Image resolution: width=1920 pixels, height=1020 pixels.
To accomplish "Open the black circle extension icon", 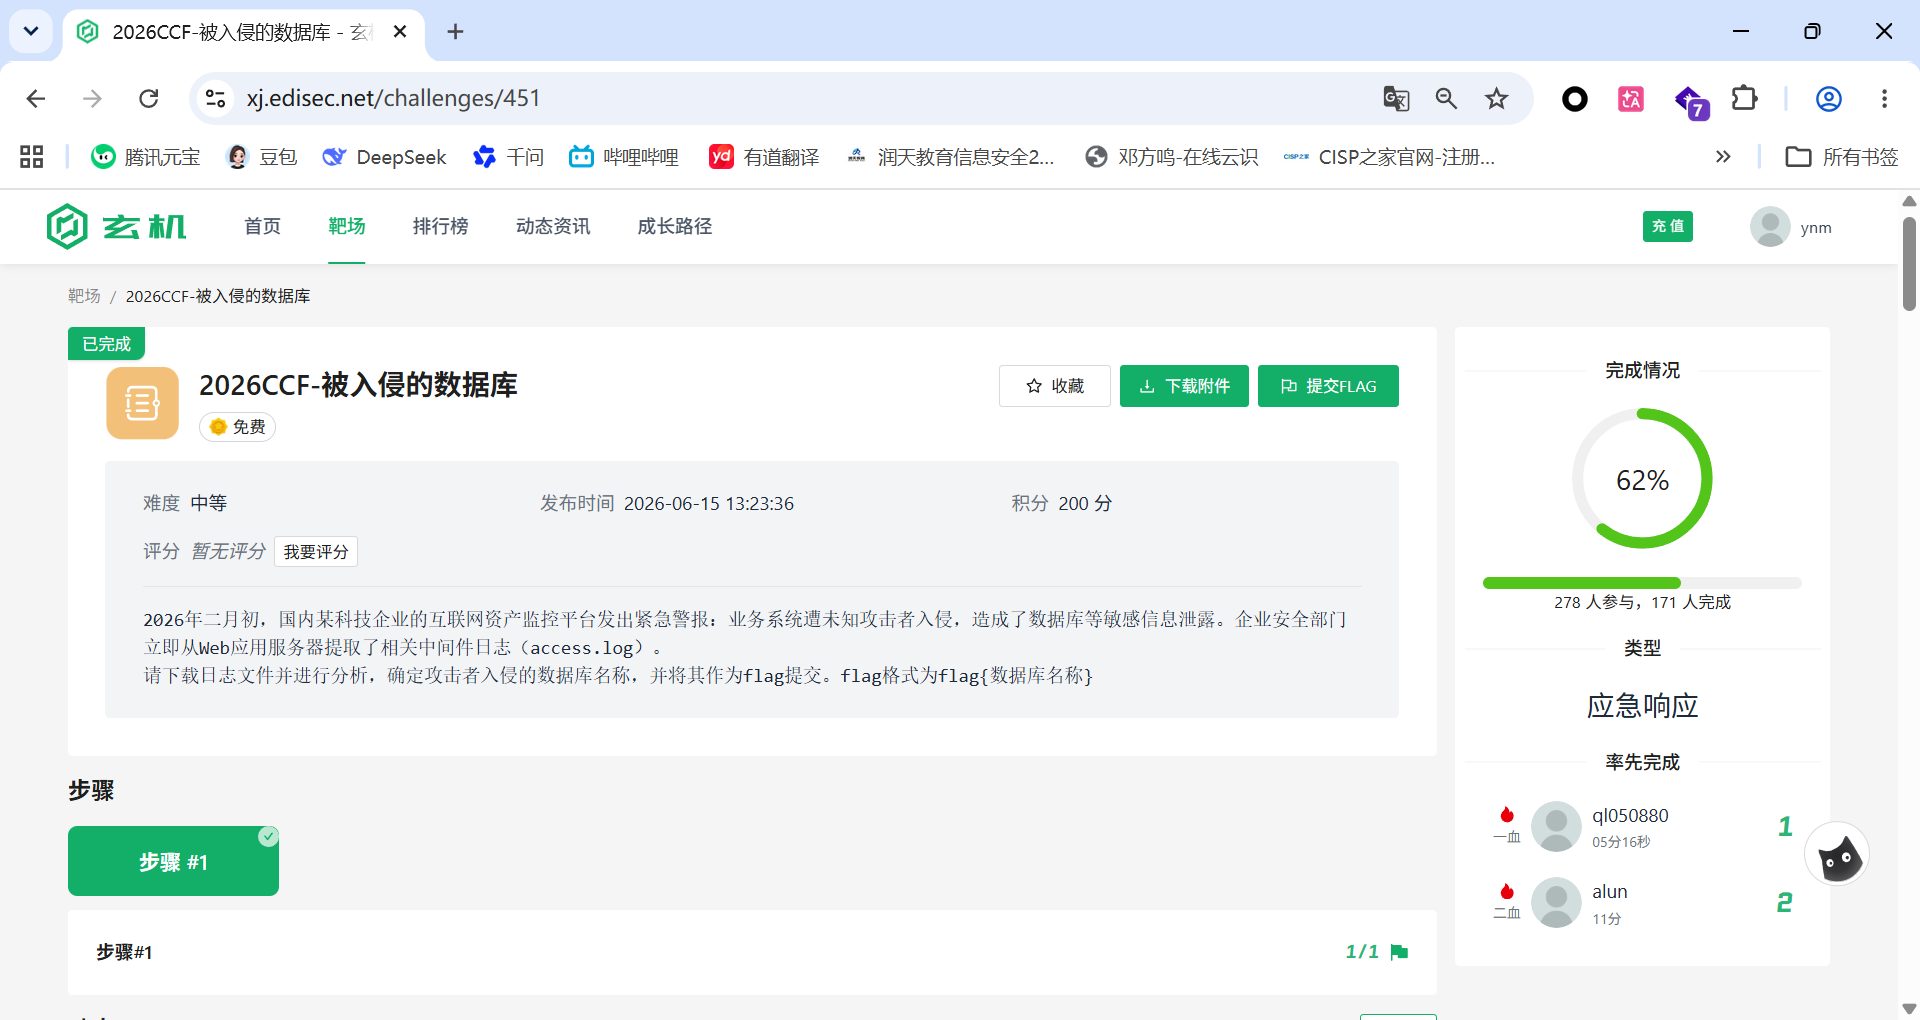I will pyautogui.click(x=1575, y=98).
